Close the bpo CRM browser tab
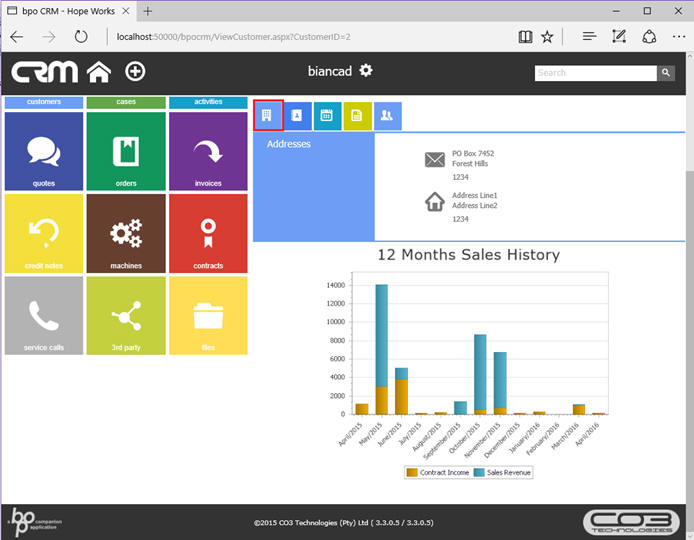Viewport: 694px width, 540px height. [126, 11]
